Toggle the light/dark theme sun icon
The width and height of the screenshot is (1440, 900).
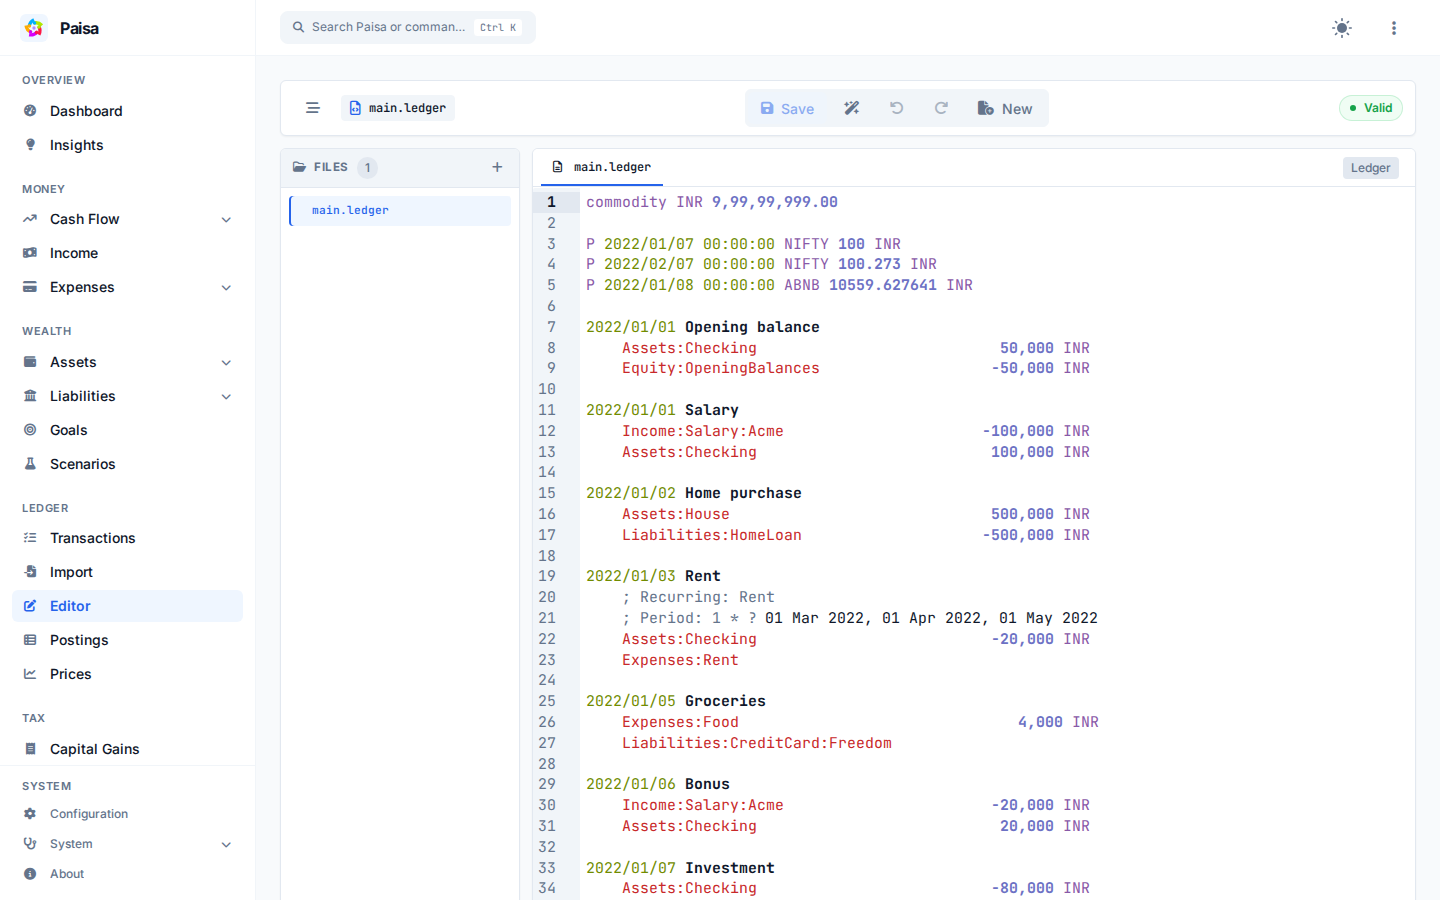coord(1342,28)
